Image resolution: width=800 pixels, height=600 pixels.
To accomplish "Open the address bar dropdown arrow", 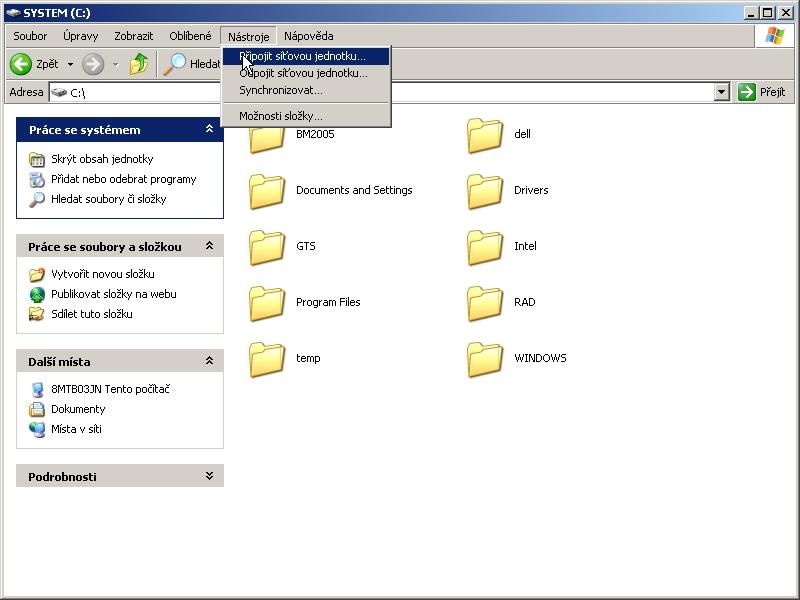I will (x=721, y=92).
